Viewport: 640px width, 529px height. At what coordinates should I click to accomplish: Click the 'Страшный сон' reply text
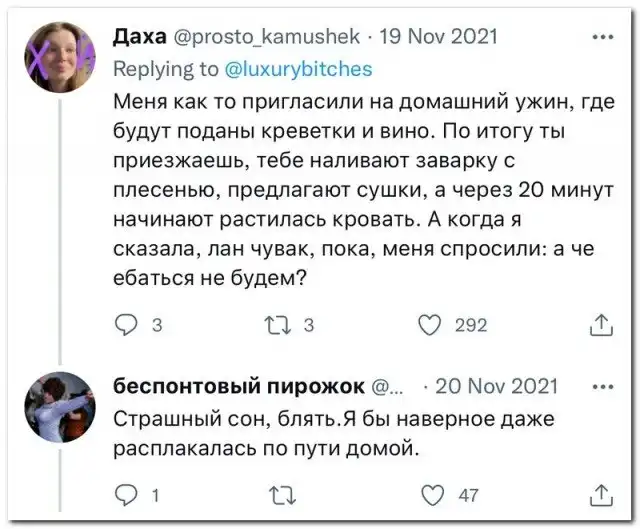330,432
